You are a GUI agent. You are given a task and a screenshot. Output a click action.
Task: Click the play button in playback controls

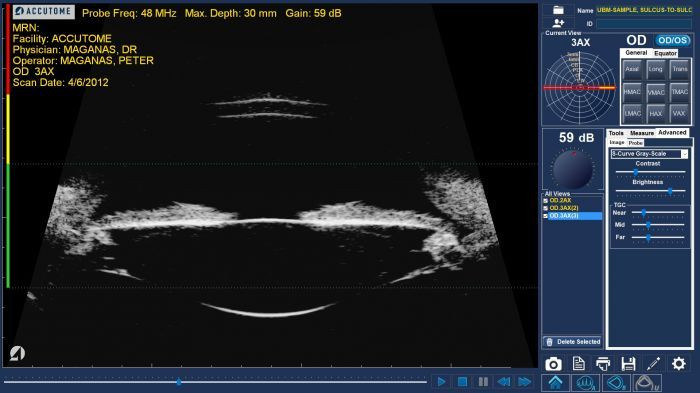(x=441, y=382)
